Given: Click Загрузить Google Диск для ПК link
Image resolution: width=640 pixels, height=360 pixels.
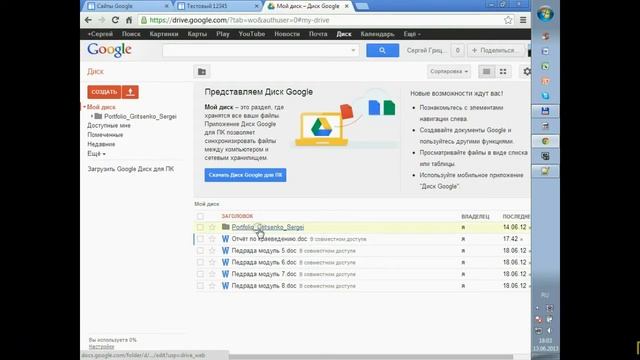Looking at the screenshot, I should point(131,169).
